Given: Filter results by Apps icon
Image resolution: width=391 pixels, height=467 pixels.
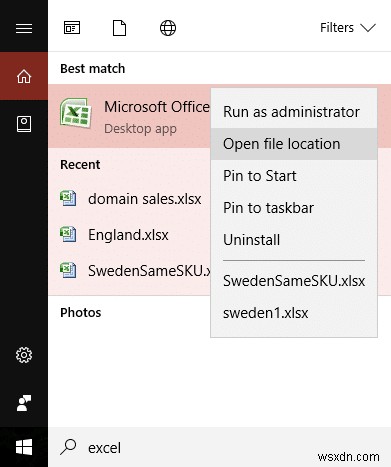Looking at the screenshot, I should pyautogui.click(x=72, y=28).
